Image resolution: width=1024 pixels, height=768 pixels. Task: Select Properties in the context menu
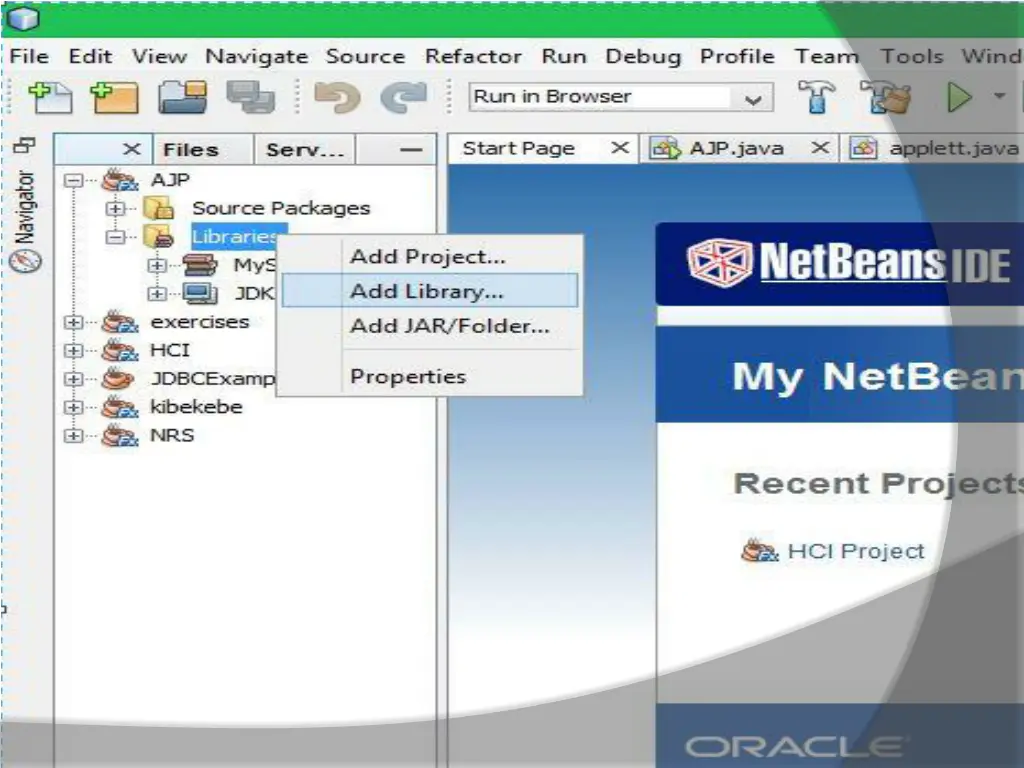coord(430,376)
